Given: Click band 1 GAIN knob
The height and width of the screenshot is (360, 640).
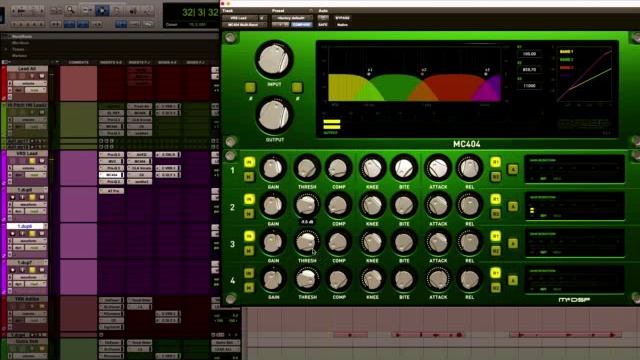Looking at the screenshot, I should 273,168.
